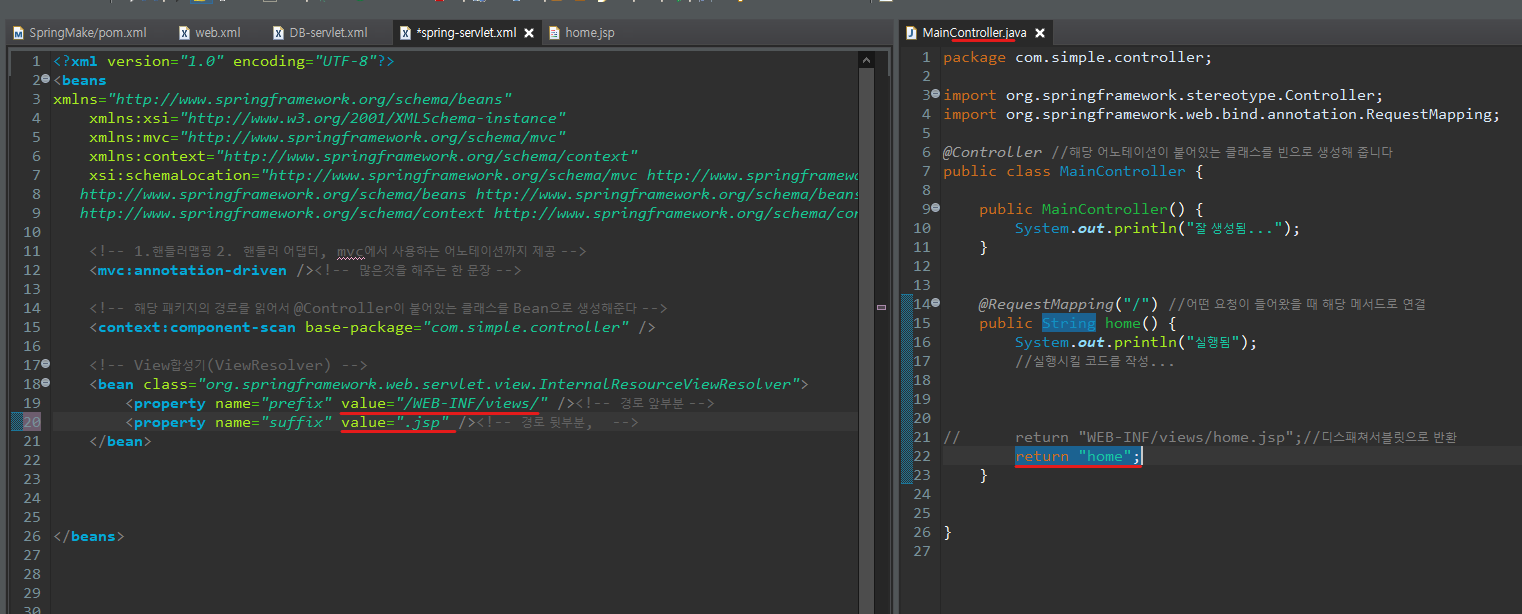The height and width of the screenshot is (614, 1522).
Task: Click the XML icon on spring-servlet.xml tab
Action: (x=405, y=33)
